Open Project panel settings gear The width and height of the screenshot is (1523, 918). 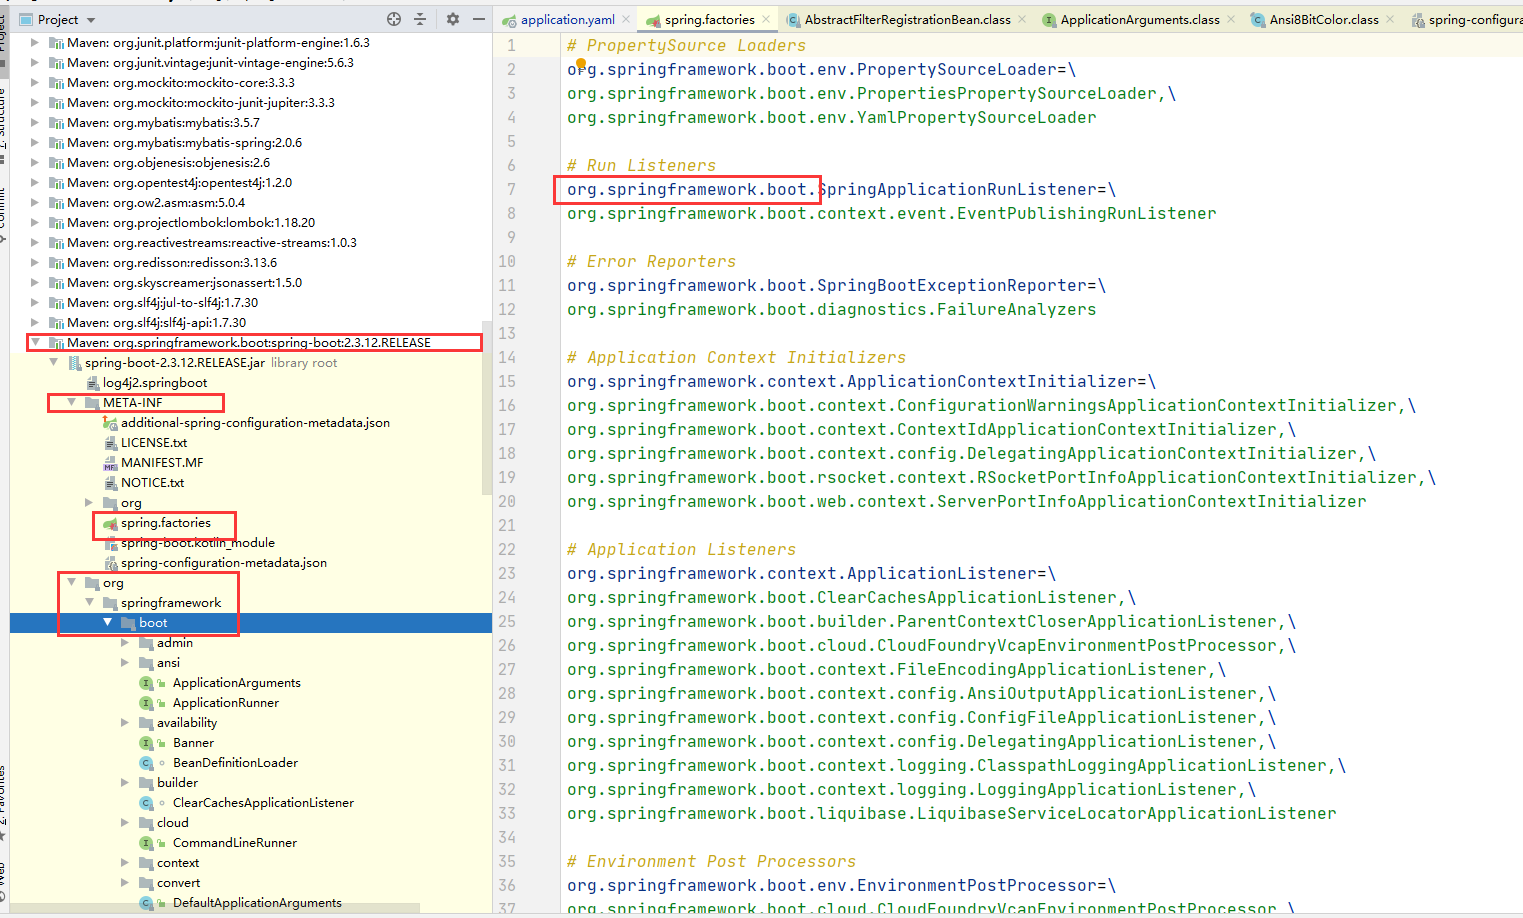pyautogui.click(x=453, y=19)
